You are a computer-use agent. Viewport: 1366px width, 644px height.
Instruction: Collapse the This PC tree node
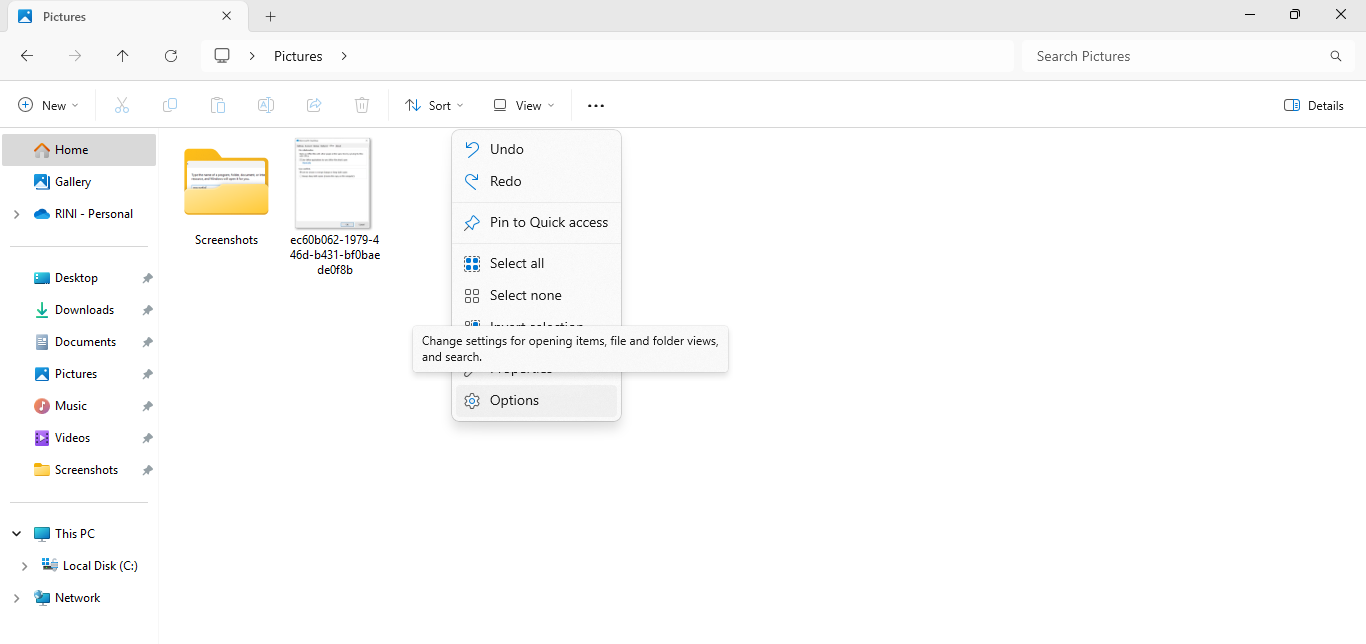click(x=16, y=534)
